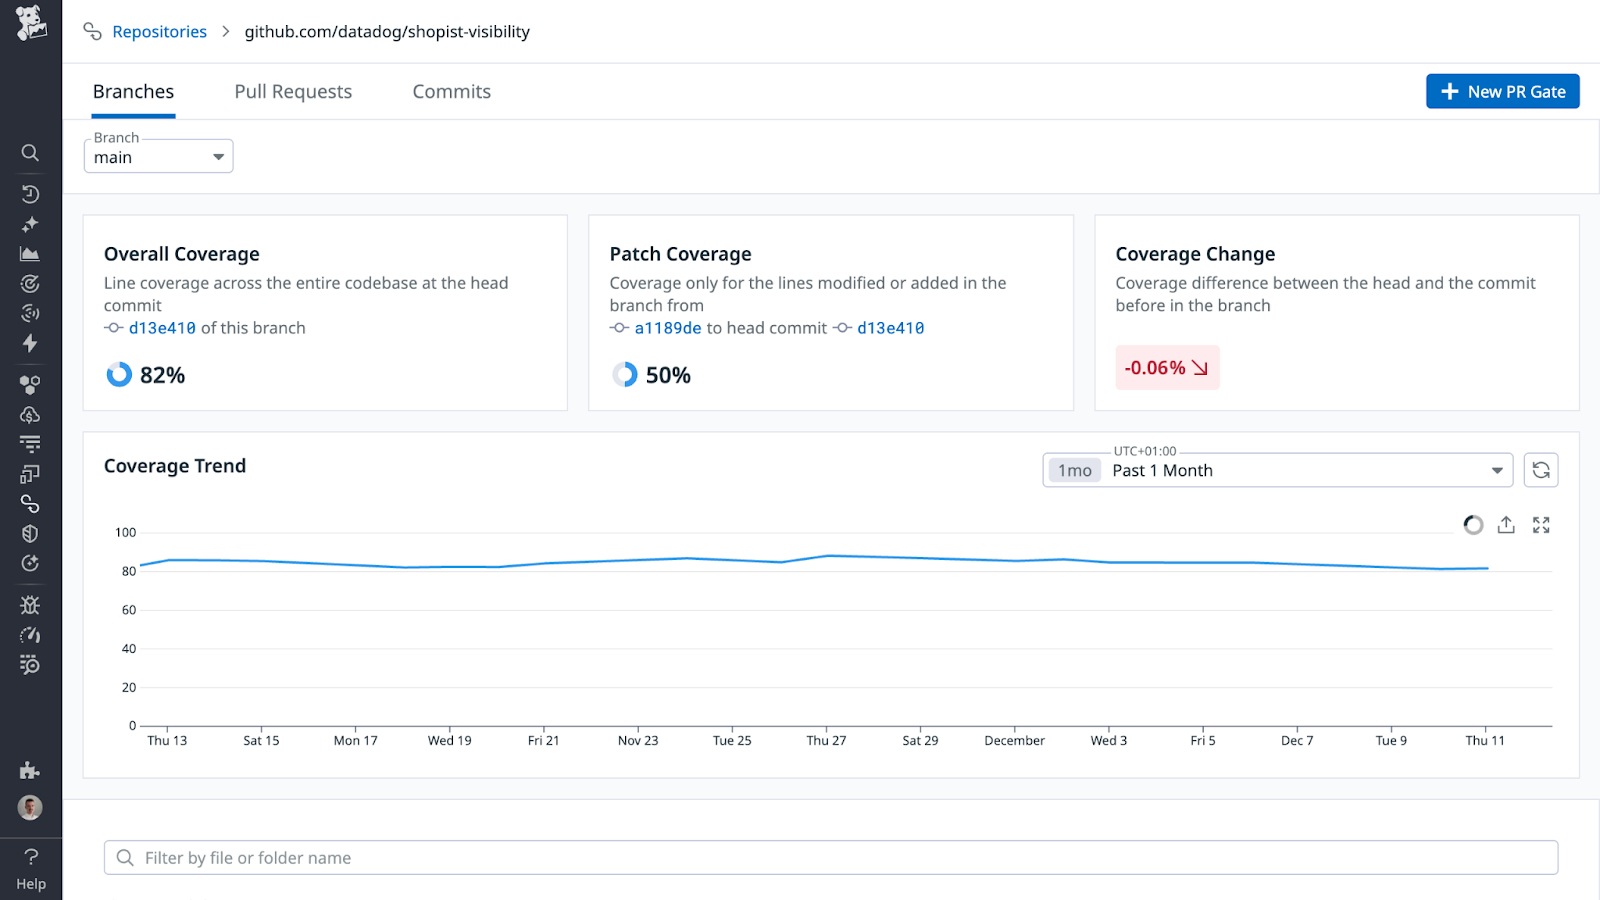Open the Branch dropdown showing main
The image size is (1600, 900).
click(158, 155)
